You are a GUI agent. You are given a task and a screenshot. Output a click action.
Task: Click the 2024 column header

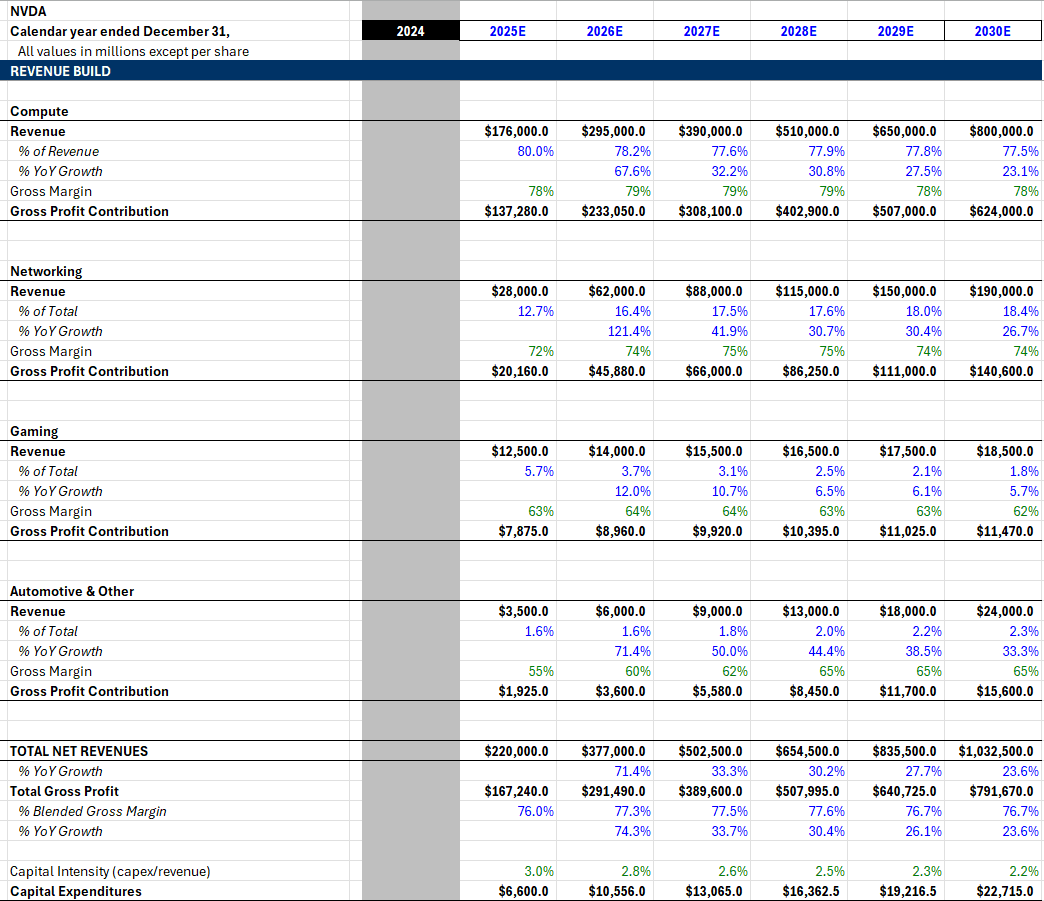coord(409,31)
